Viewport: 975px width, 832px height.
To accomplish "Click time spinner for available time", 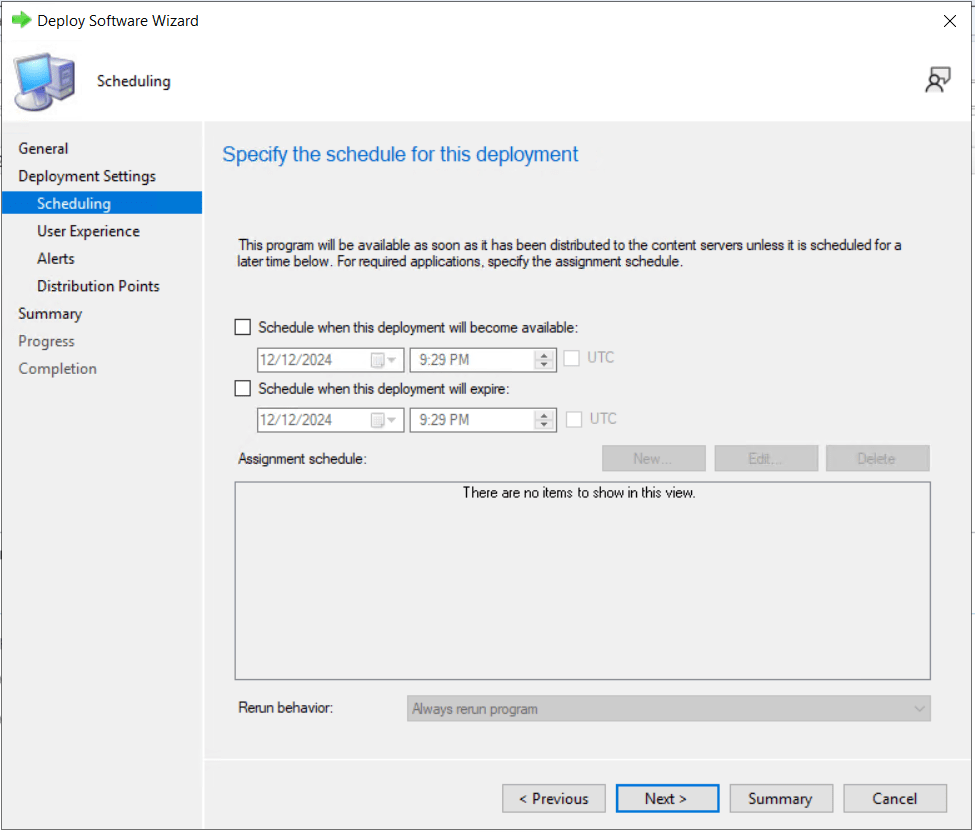I will coord(544,360).
